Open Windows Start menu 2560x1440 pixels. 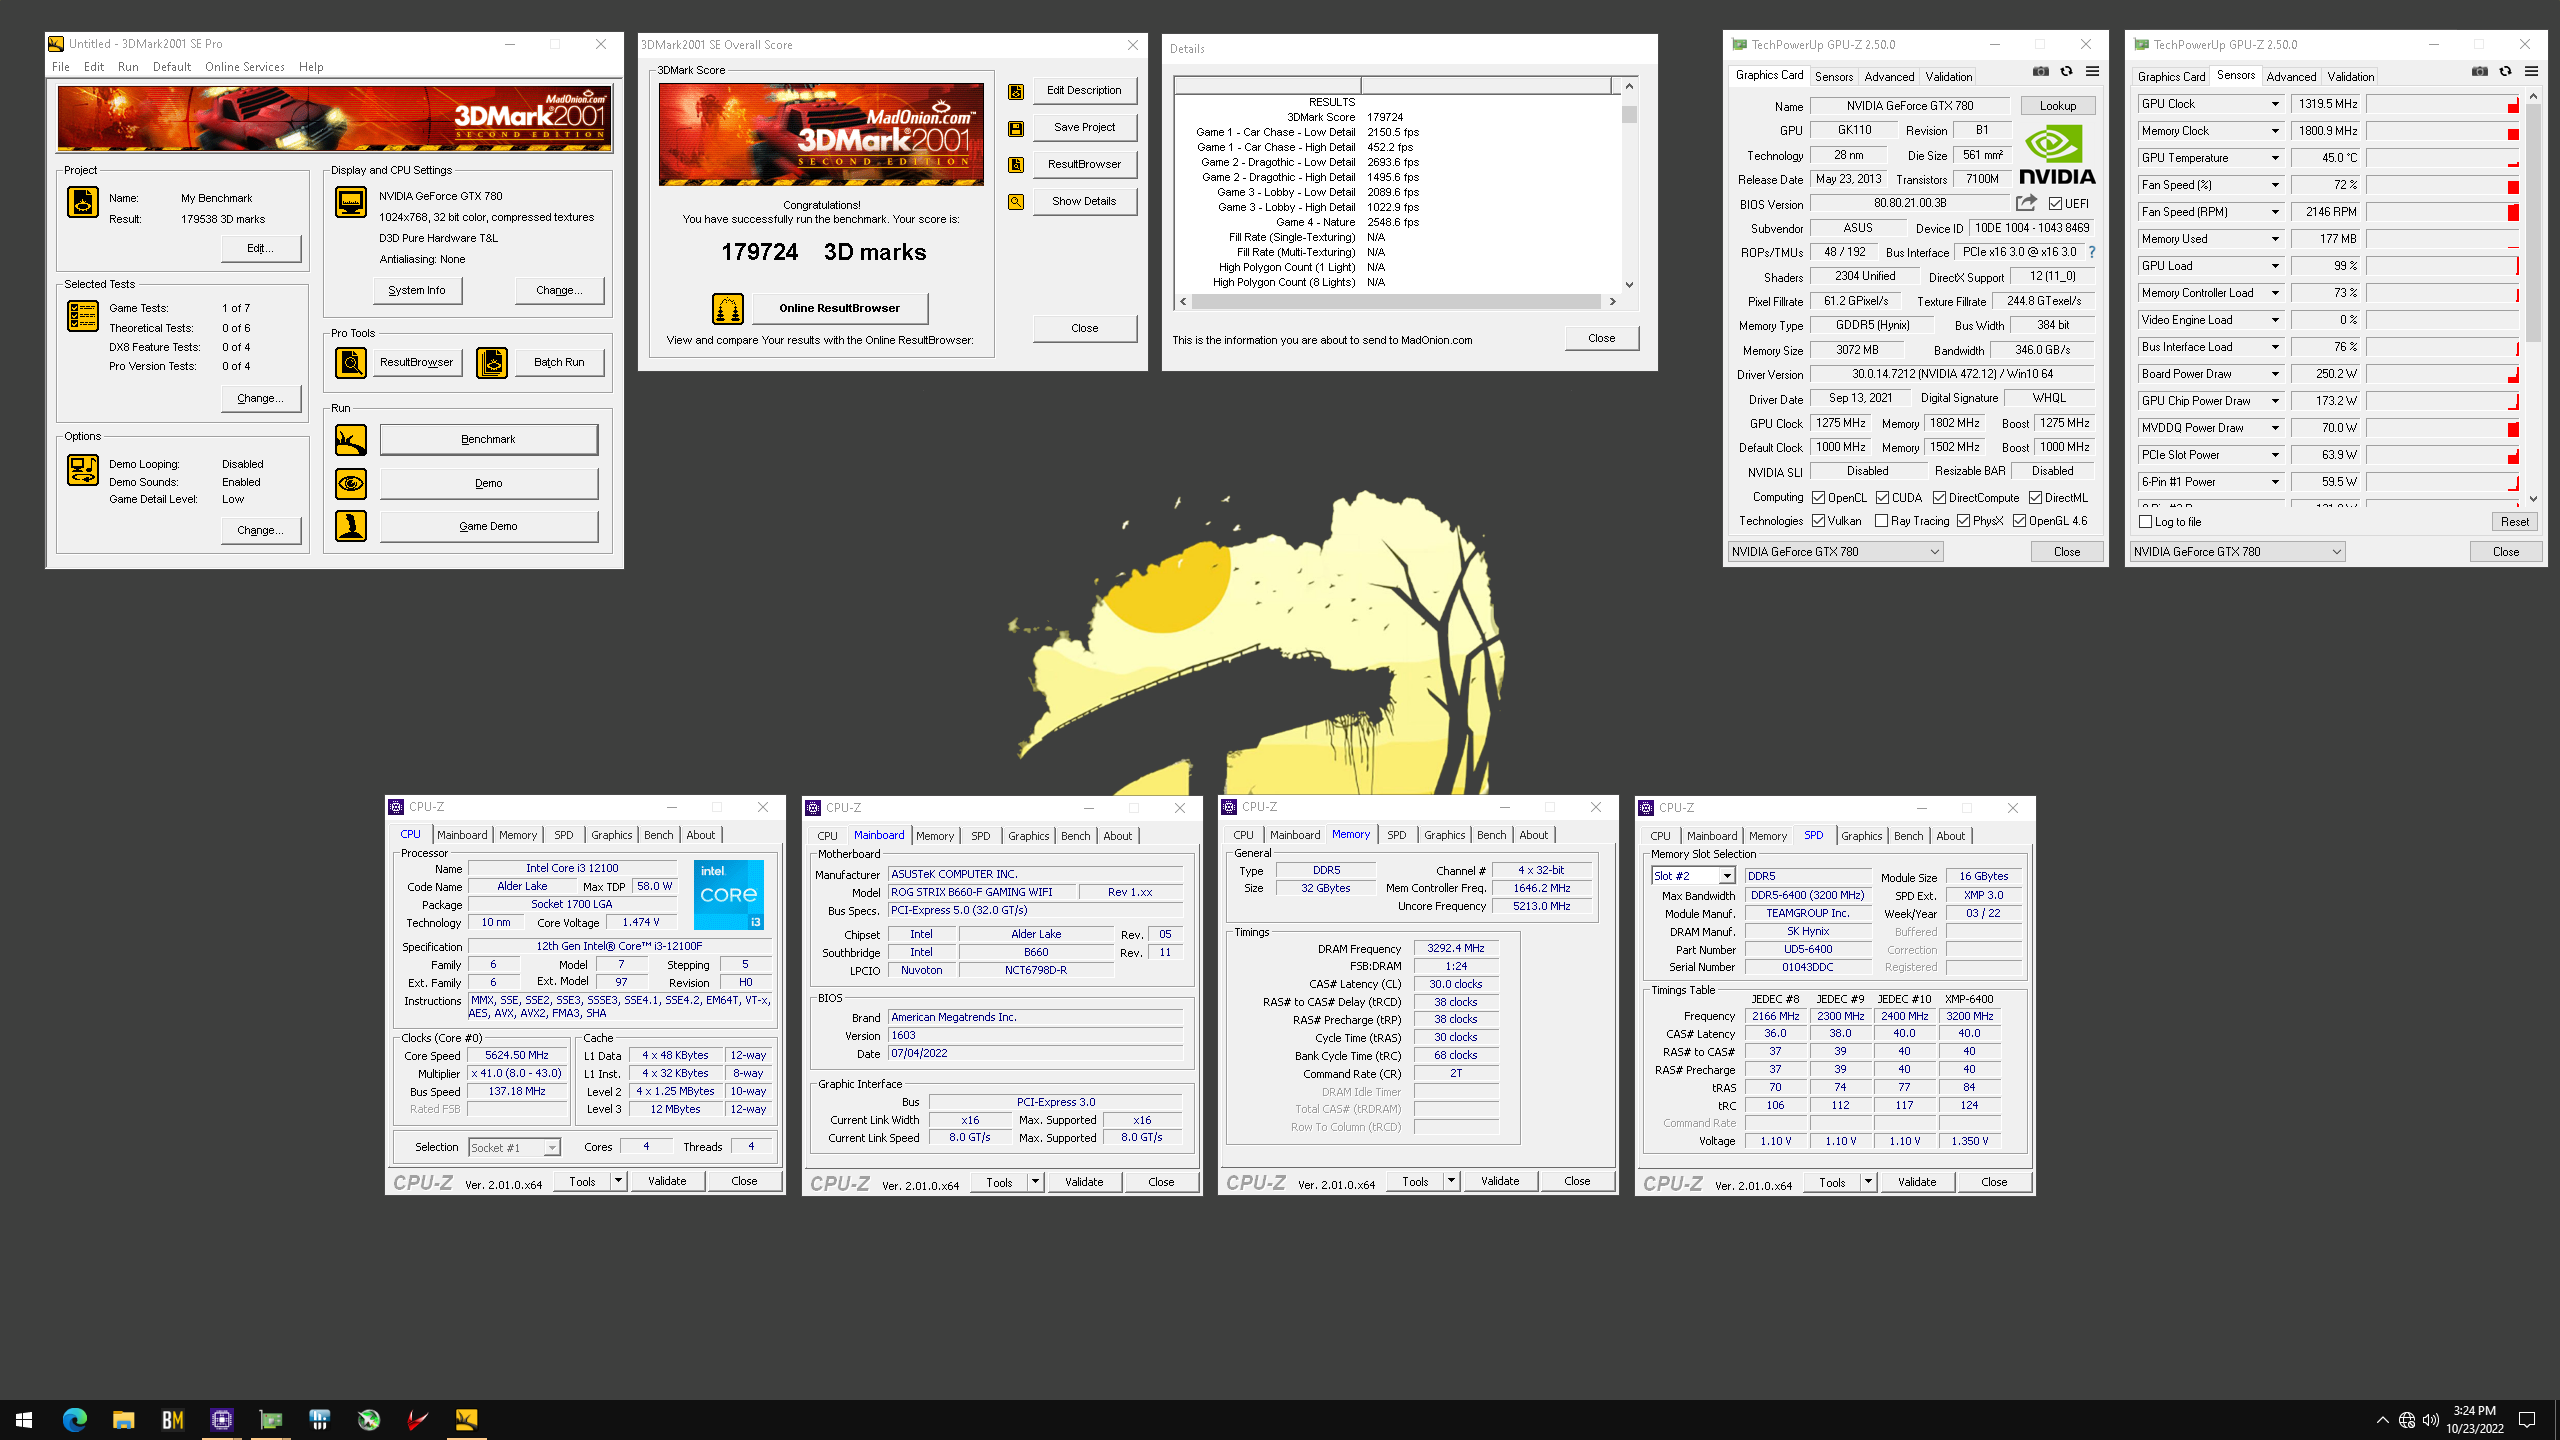24,1419
